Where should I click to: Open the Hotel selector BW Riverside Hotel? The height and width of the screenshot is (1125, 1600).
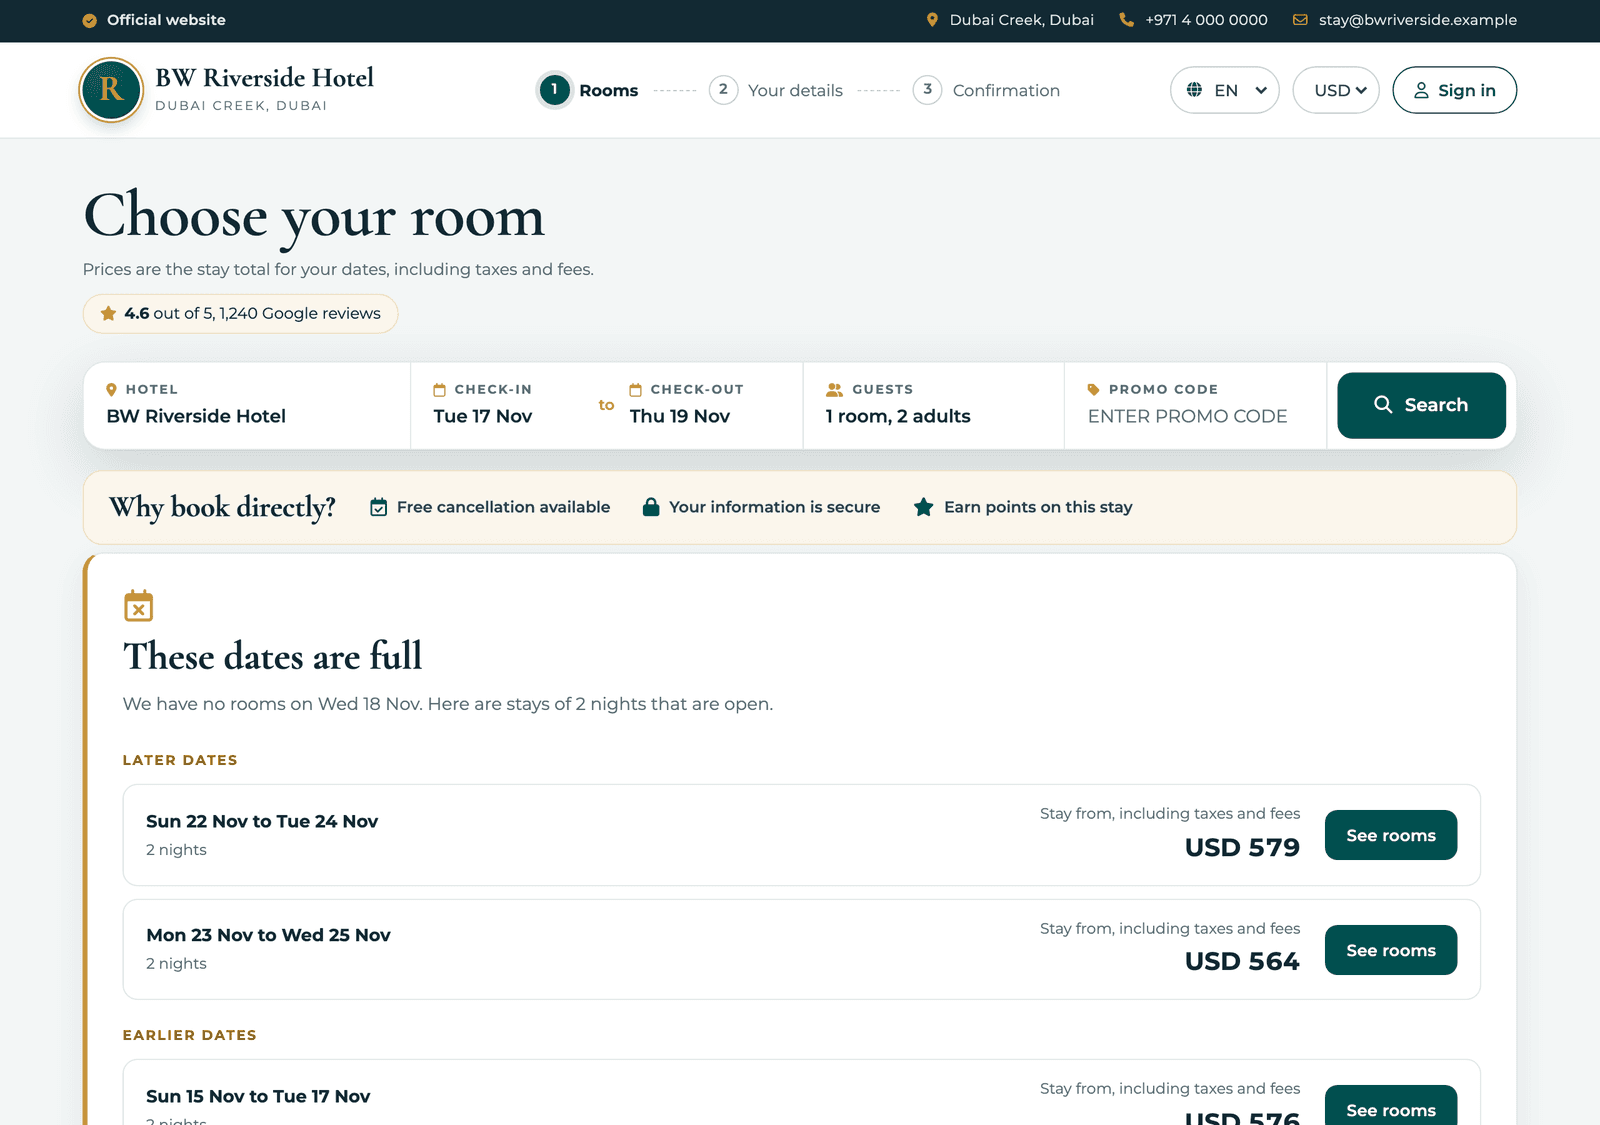click(x=247, y=405)
